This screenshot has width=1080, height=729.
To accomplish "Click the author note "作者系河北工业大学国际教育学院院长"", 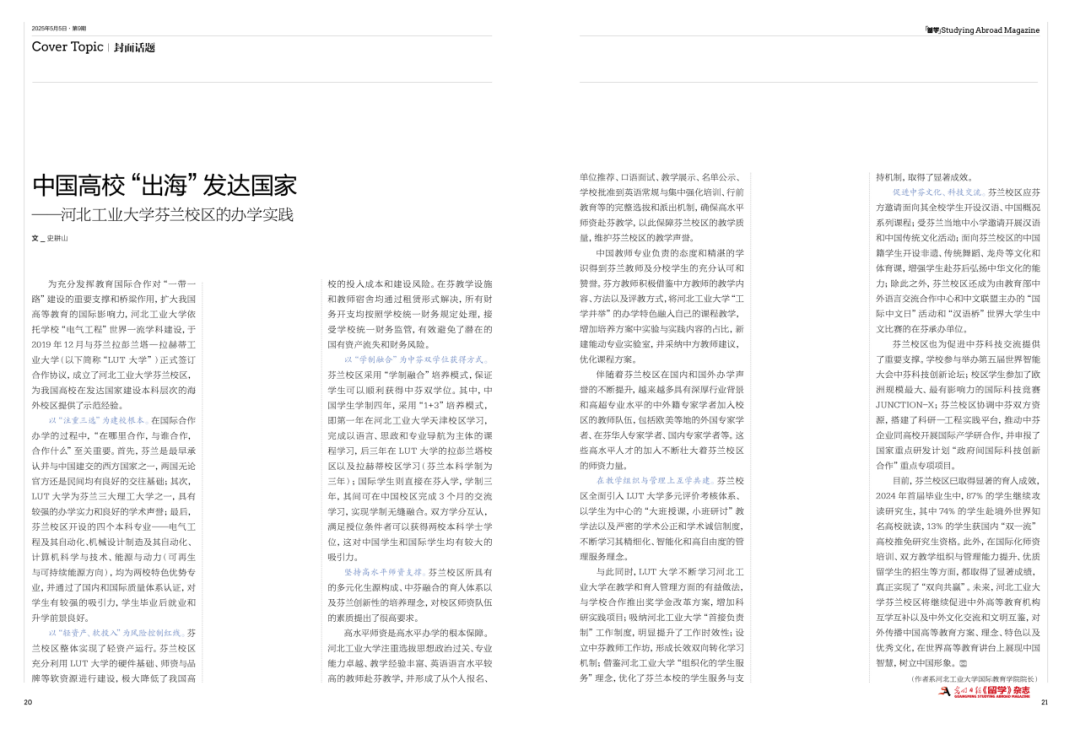I will (974, 679).
